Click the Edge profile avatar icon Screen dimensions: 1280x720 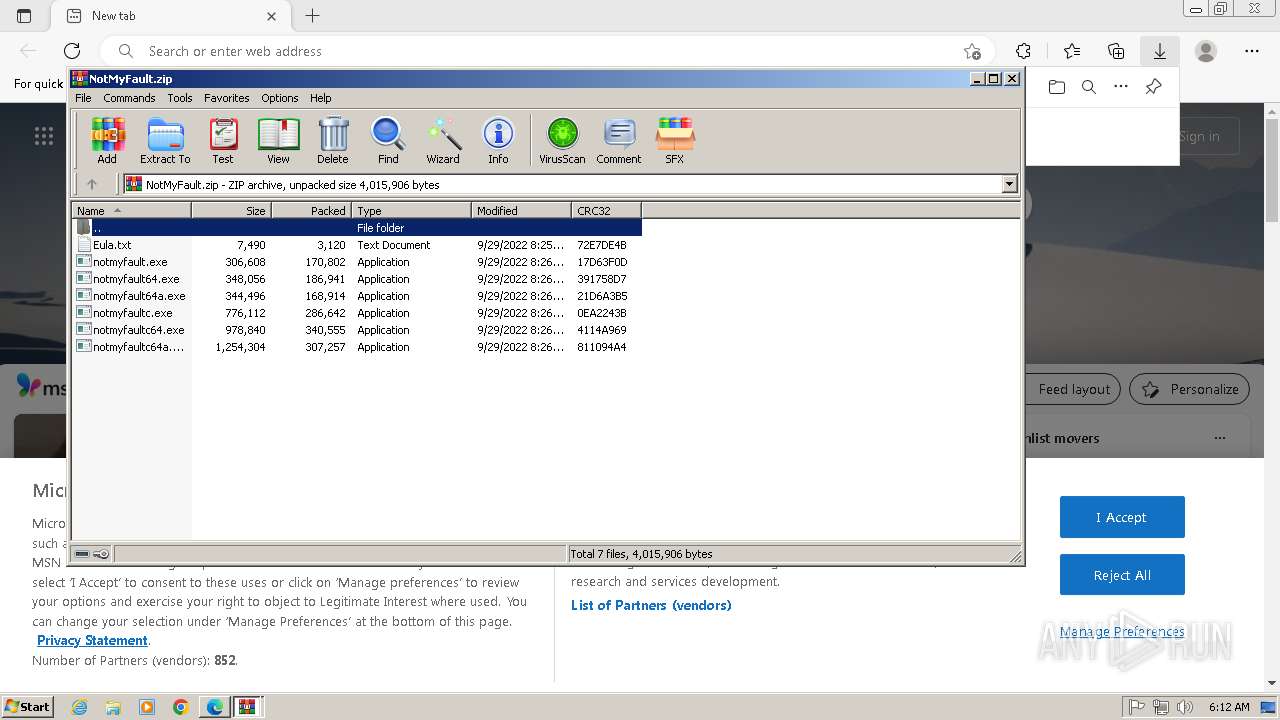pos(1206,51)
